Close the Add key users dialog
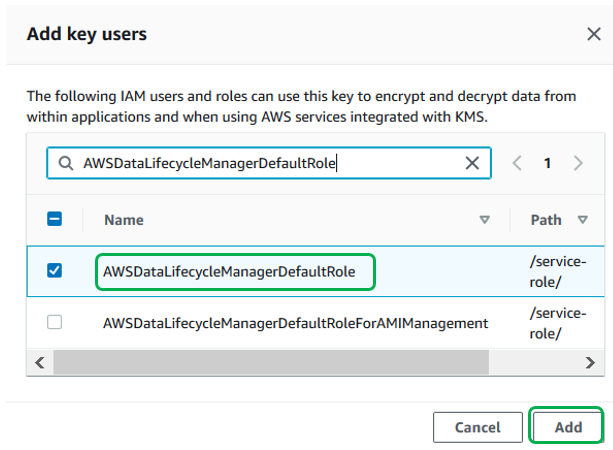 pyautogui.click(x=593, y=34)
